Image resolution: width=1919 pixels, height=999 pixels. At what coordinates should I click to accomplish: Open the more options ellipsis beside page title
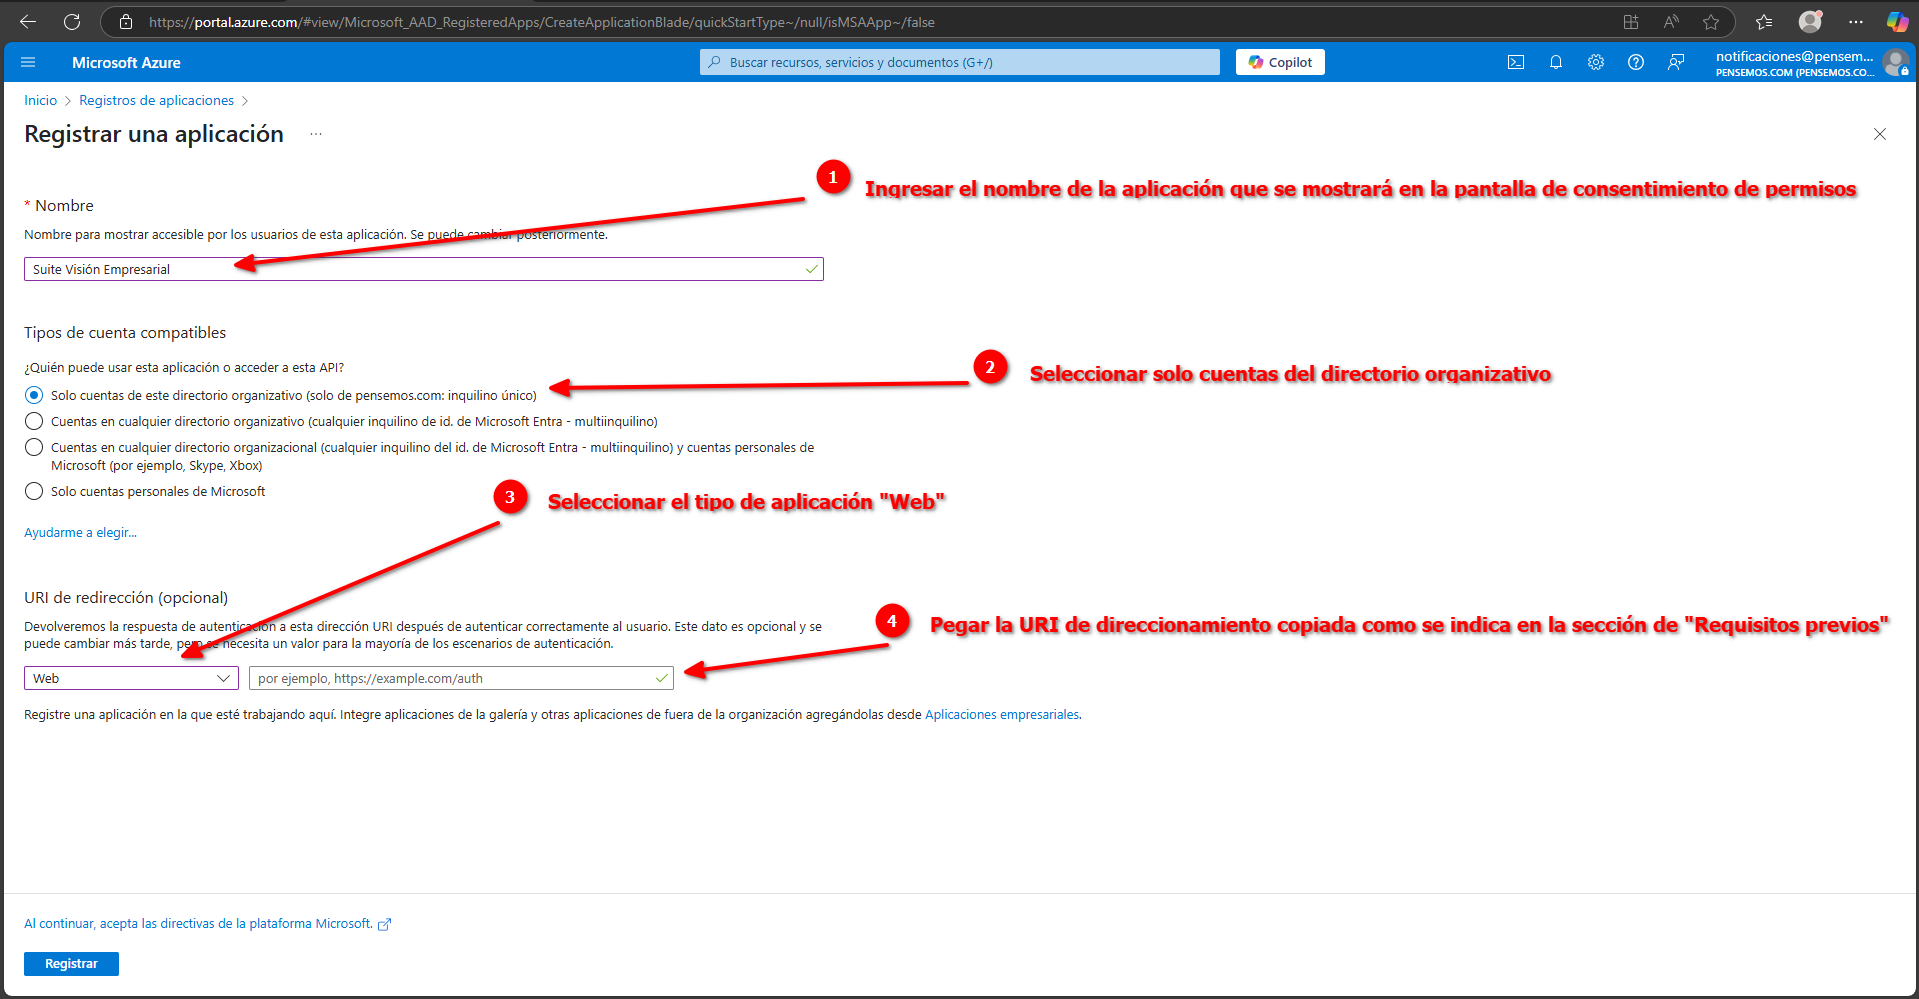pyautogui.click(x=316, y=134)
